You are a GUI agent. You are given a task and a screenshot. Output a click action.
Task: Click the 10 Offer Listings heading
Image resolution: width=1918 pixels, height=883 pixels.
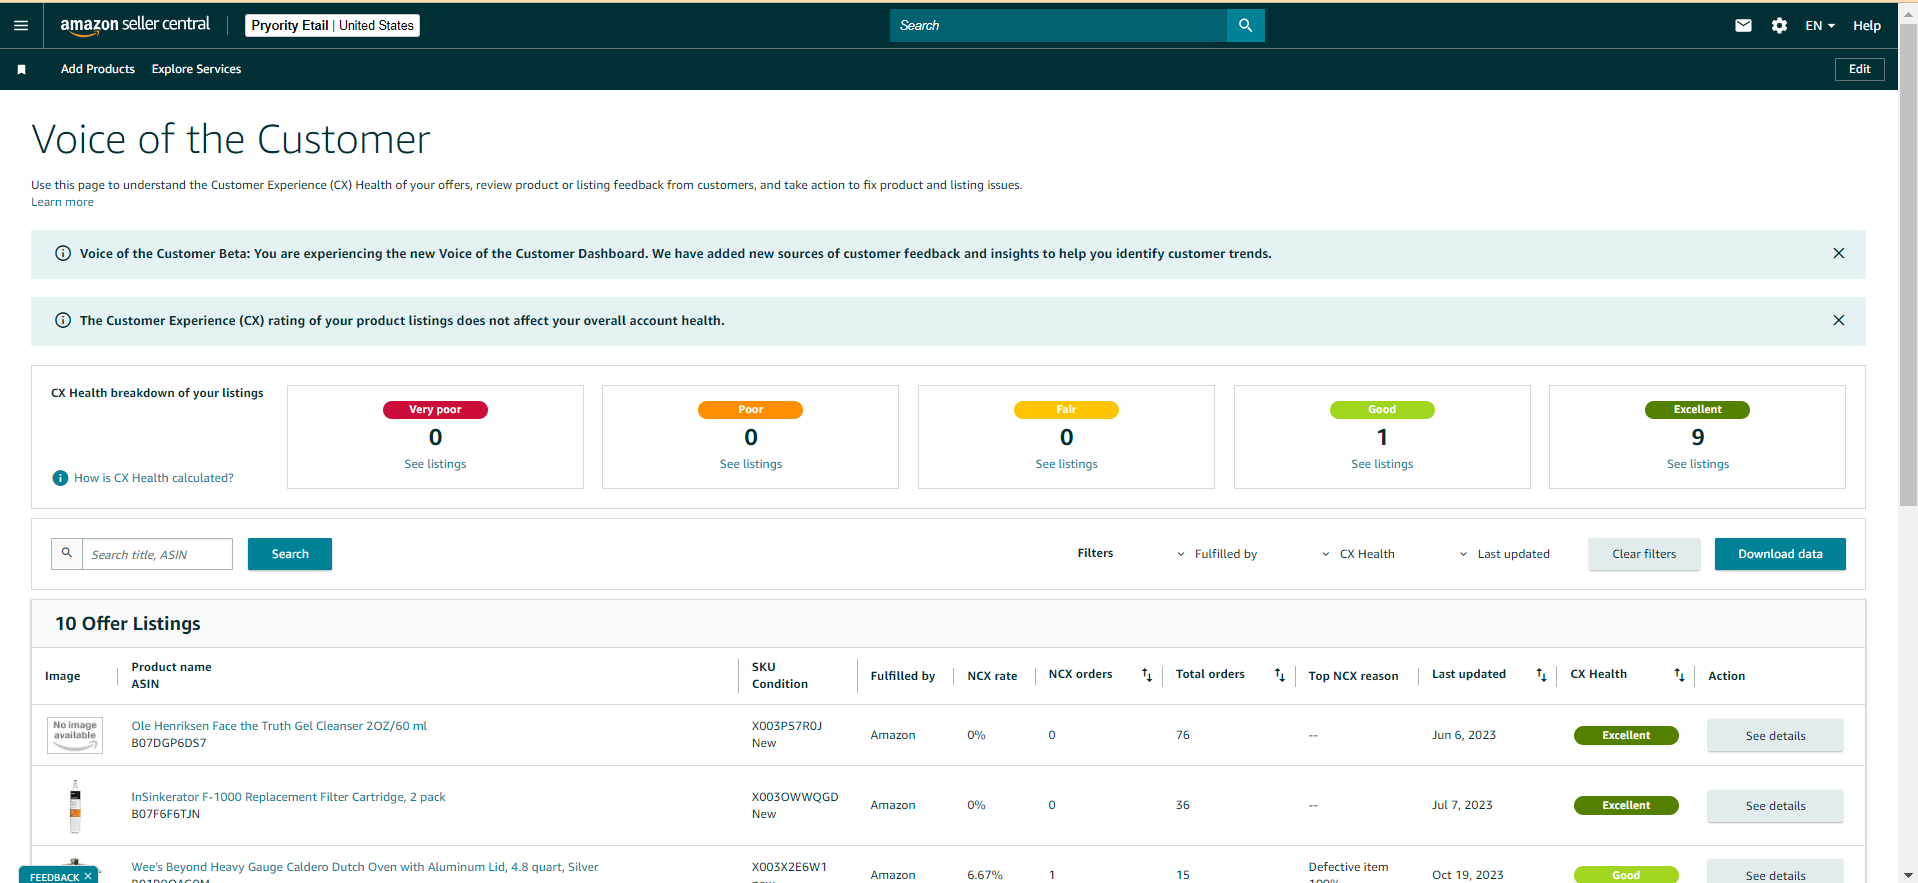tap(128, 624)
